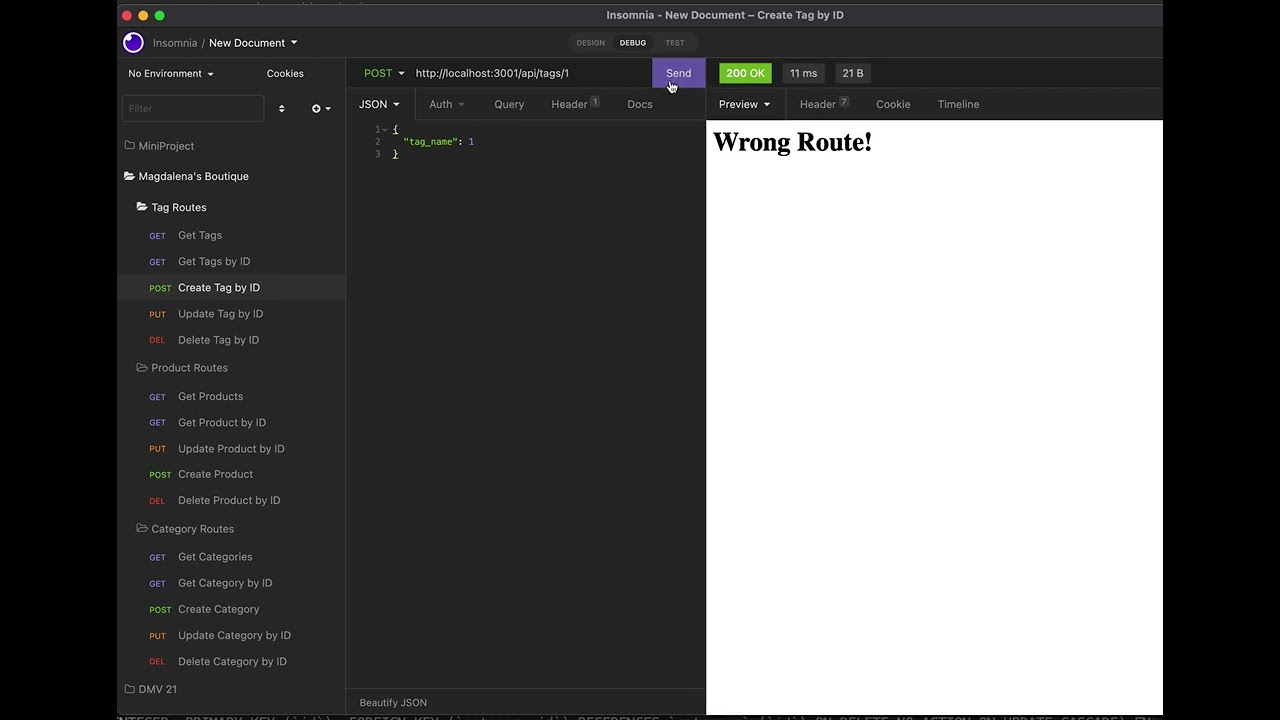
Task: Select the Get Product by ID request
Action: click(x=231, y=422)
